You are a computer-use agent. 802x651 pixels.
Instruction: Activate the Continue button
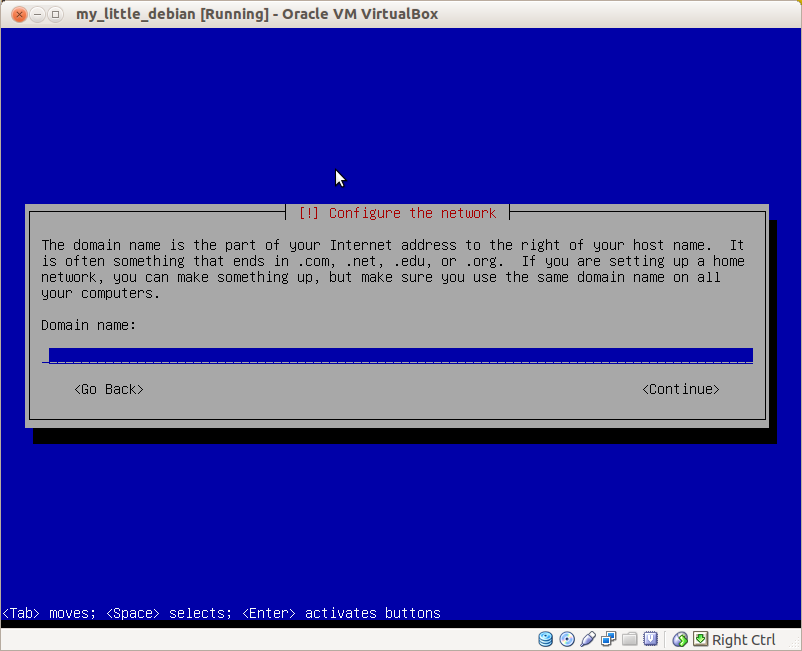(681, 390)
